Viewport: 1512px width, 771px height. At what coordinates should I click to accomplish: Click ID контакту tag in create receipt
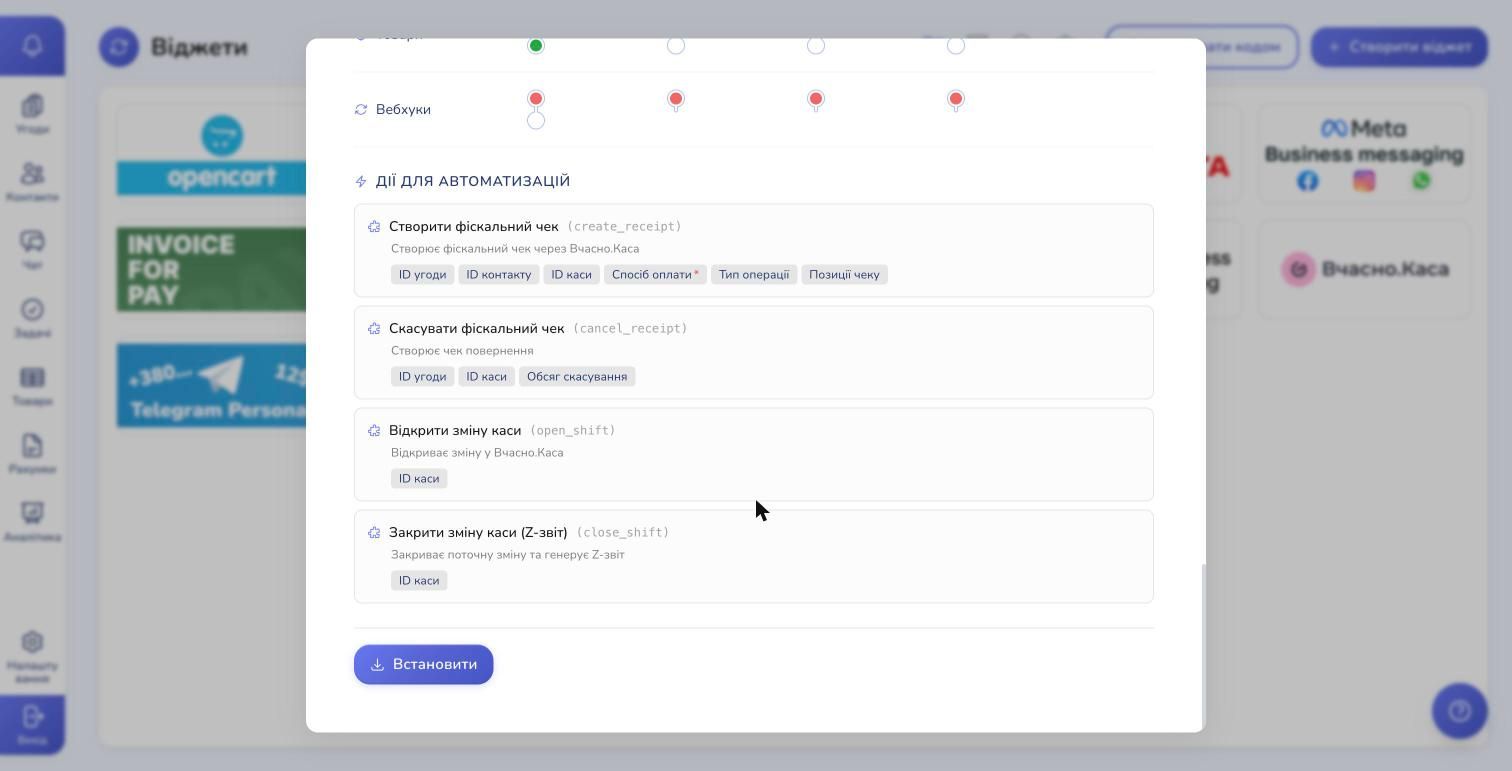coord(499,275)
